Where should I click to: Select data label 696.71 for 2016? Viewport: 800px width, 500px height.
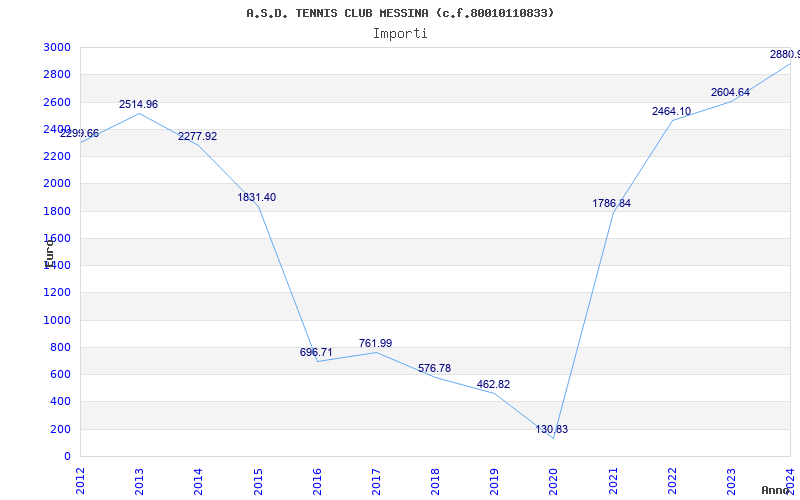tap(316, 353)
